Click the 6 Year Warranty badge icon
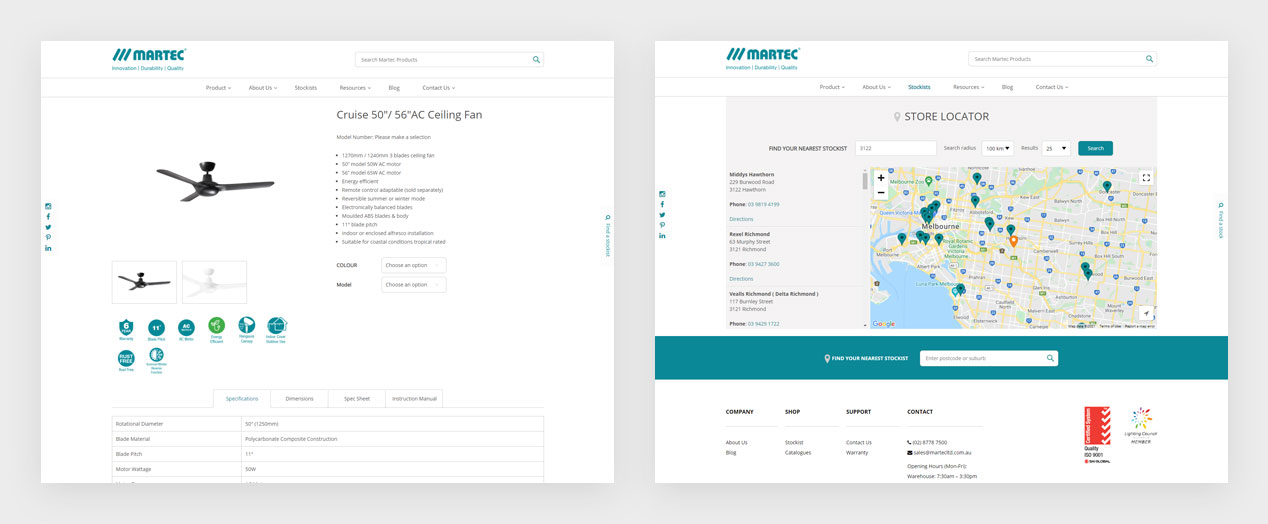The height and width of the screenshot is (524, 1268). pyautogui.click(x=126, y=327)
